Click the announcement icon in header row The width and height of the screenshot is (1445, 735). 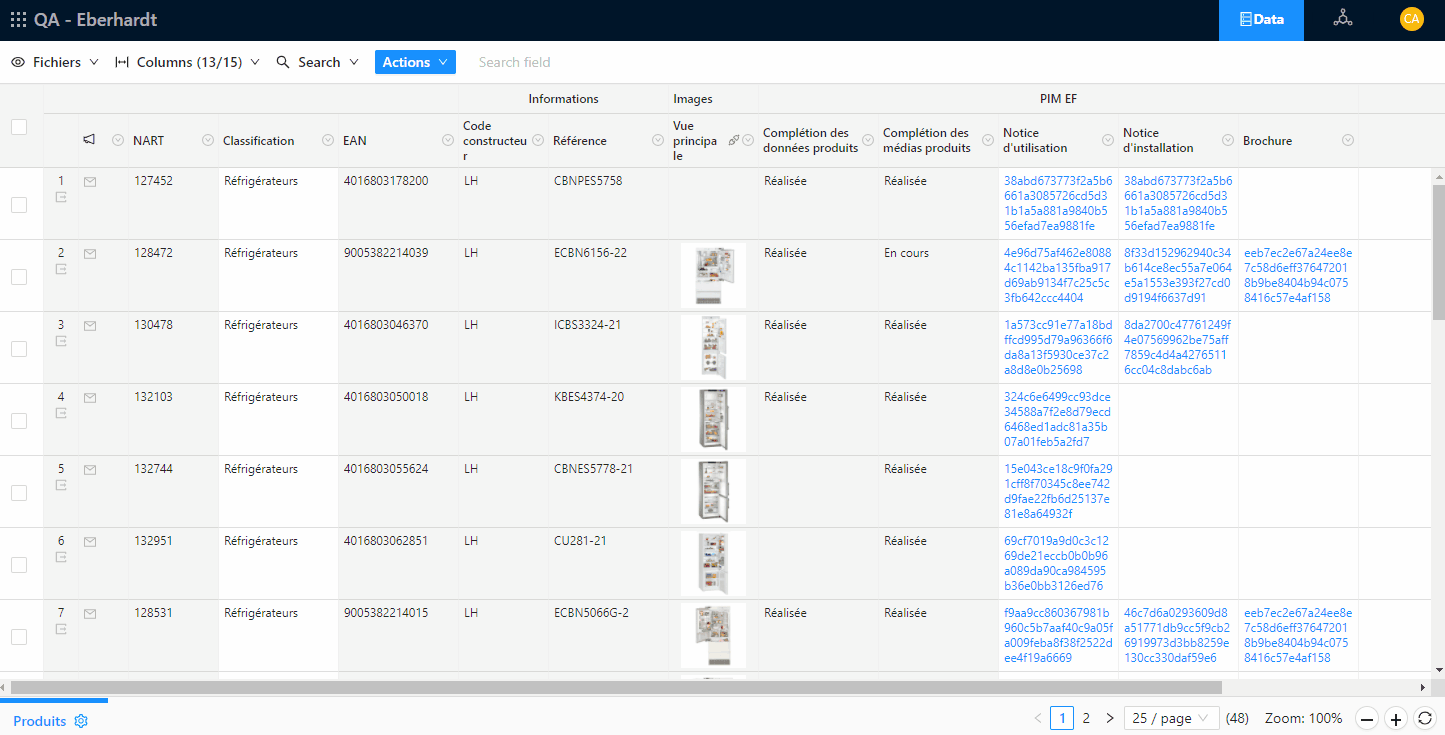click(x=89, y=140)
